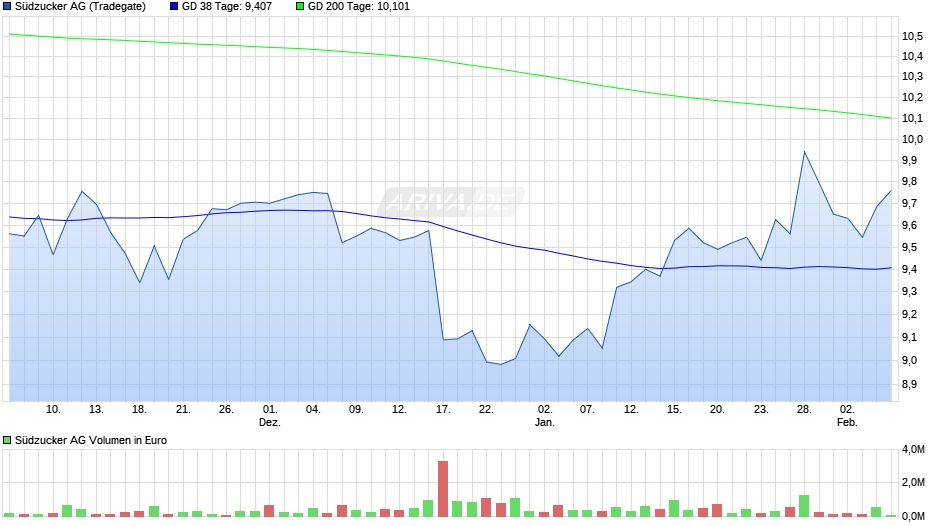Click the 9,8 price axis label
The width and height of the screenshot is (940, 526).
(909, 182)
